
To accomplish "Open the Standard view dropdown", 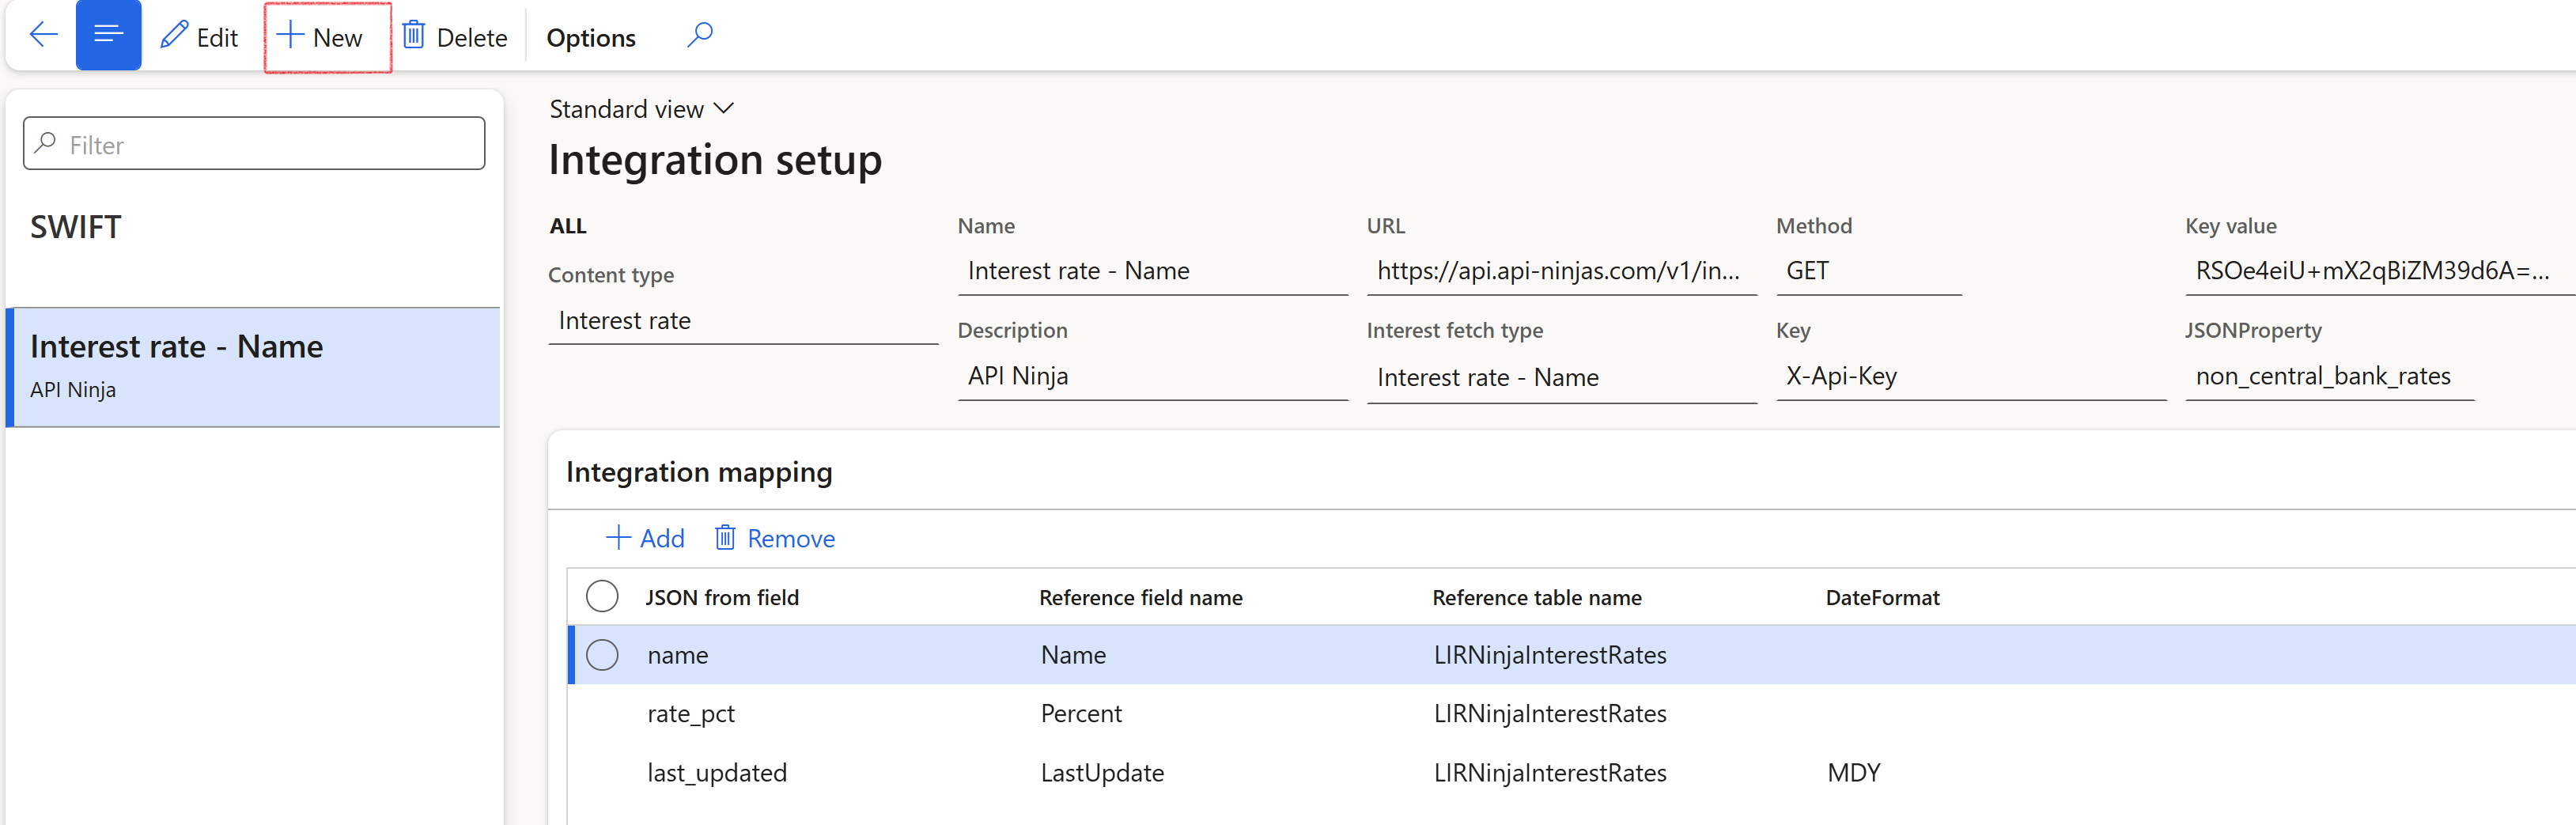I will click(x=641, y=109).
